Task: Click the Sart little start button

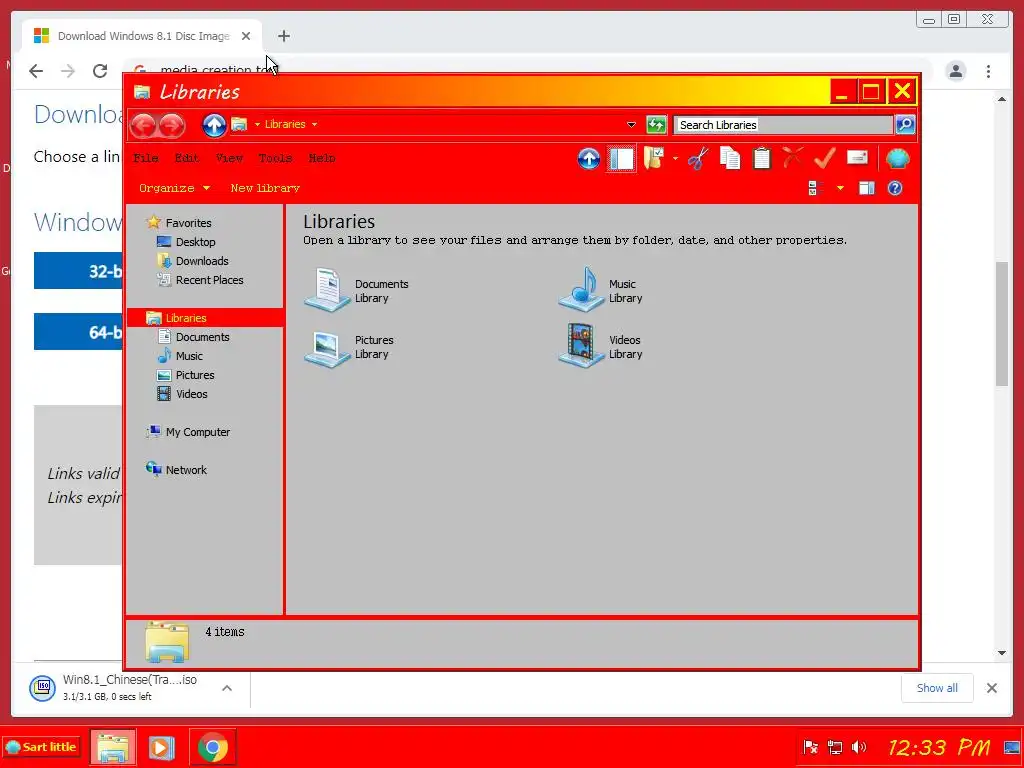Action: pos(41,746)
